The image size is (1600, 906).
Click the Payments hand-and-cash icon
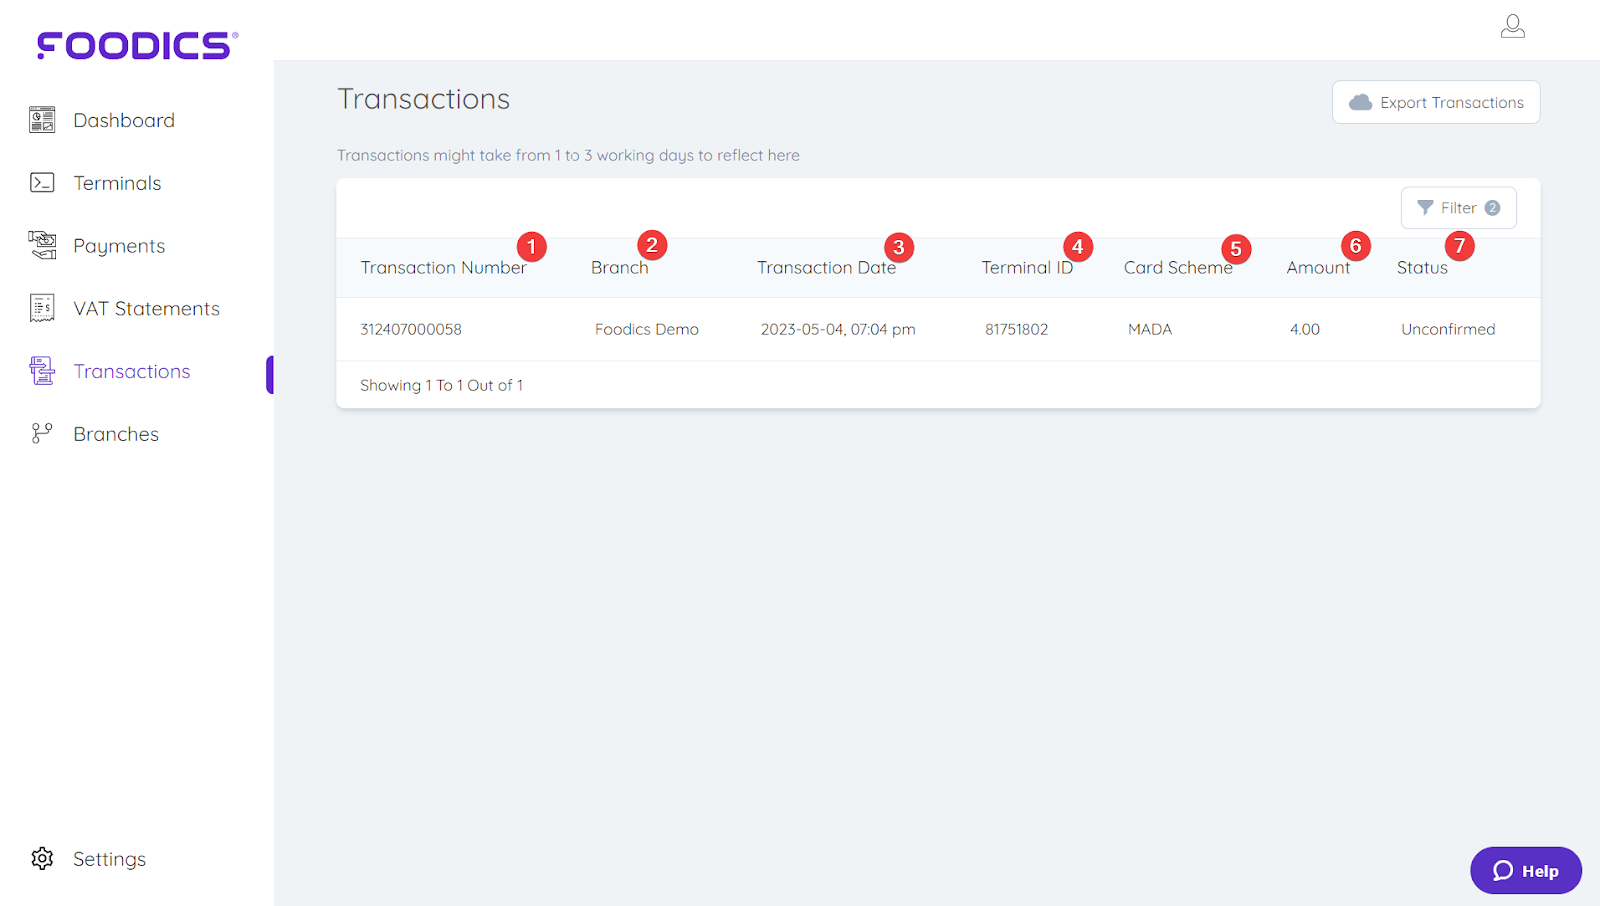click(41, 245)
